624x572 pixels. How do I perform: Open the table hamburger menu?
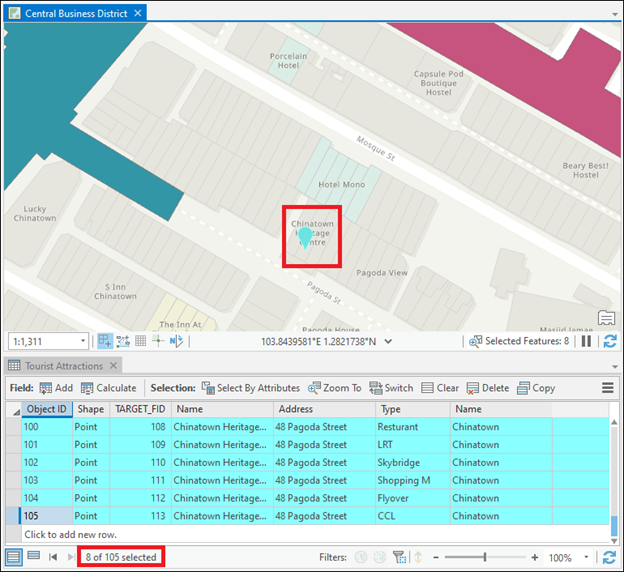tap(608, 388)
